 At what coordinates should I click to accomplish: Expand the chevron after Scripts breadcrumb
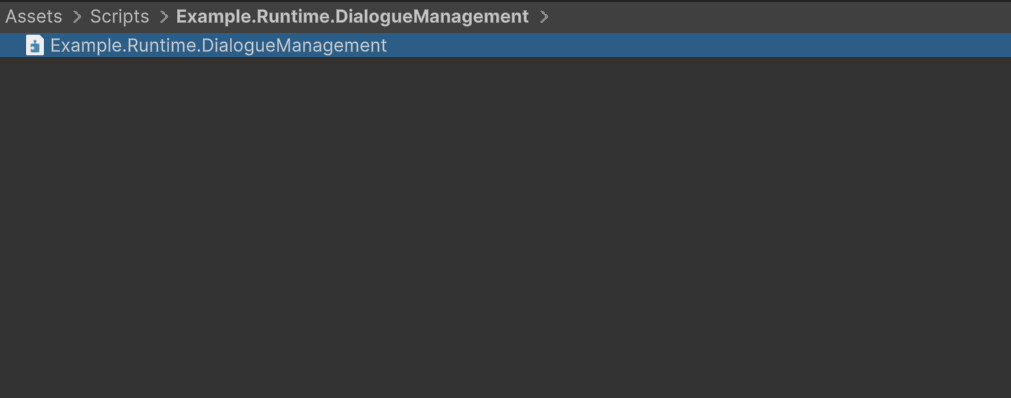pyautogui.click(x=163, y=17)
